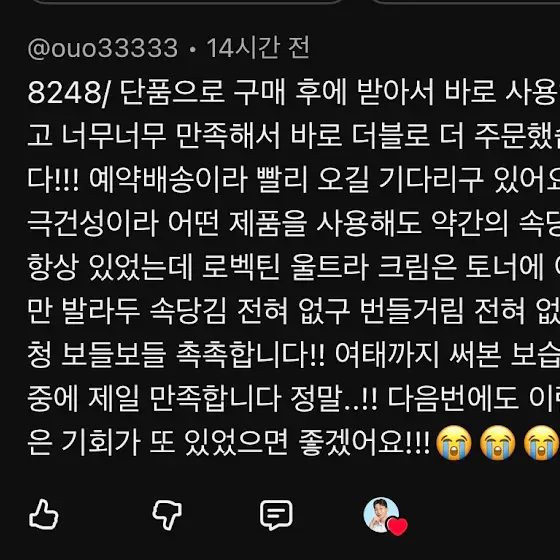Open the @ouo33333 commenter profile

[x=103, y=48]
